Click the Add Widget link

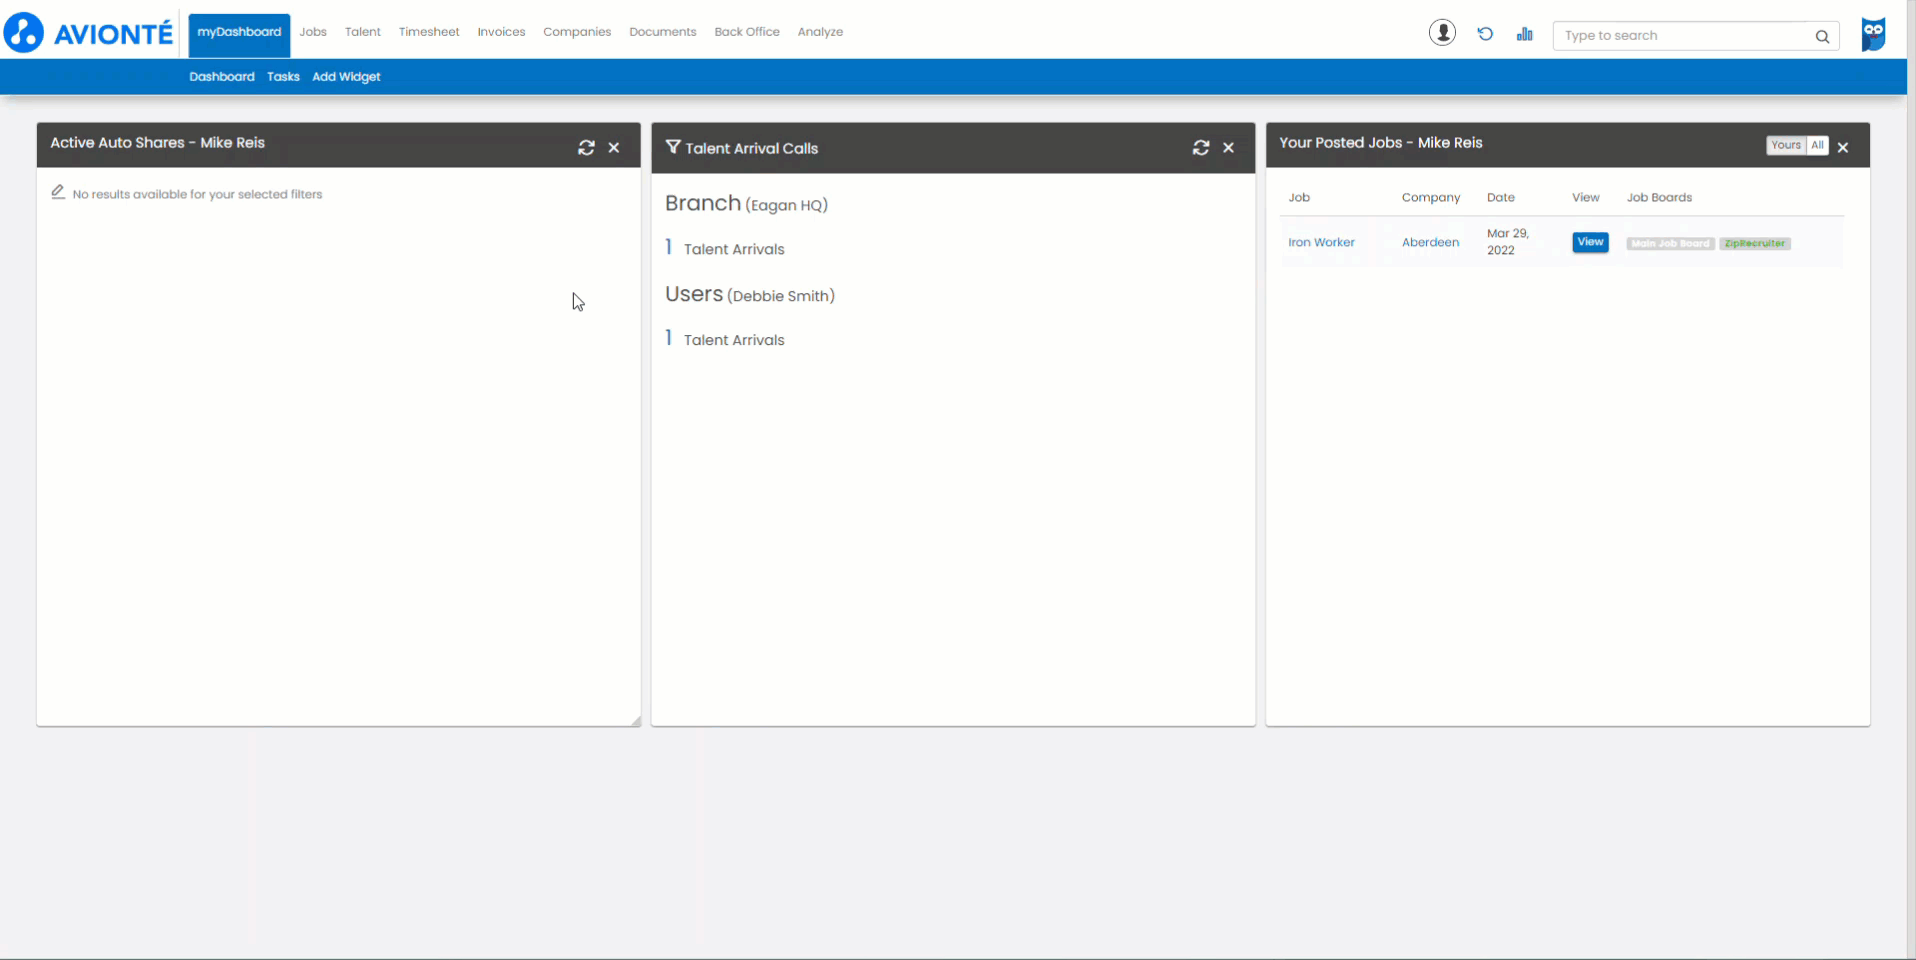(x=346, y=77)
